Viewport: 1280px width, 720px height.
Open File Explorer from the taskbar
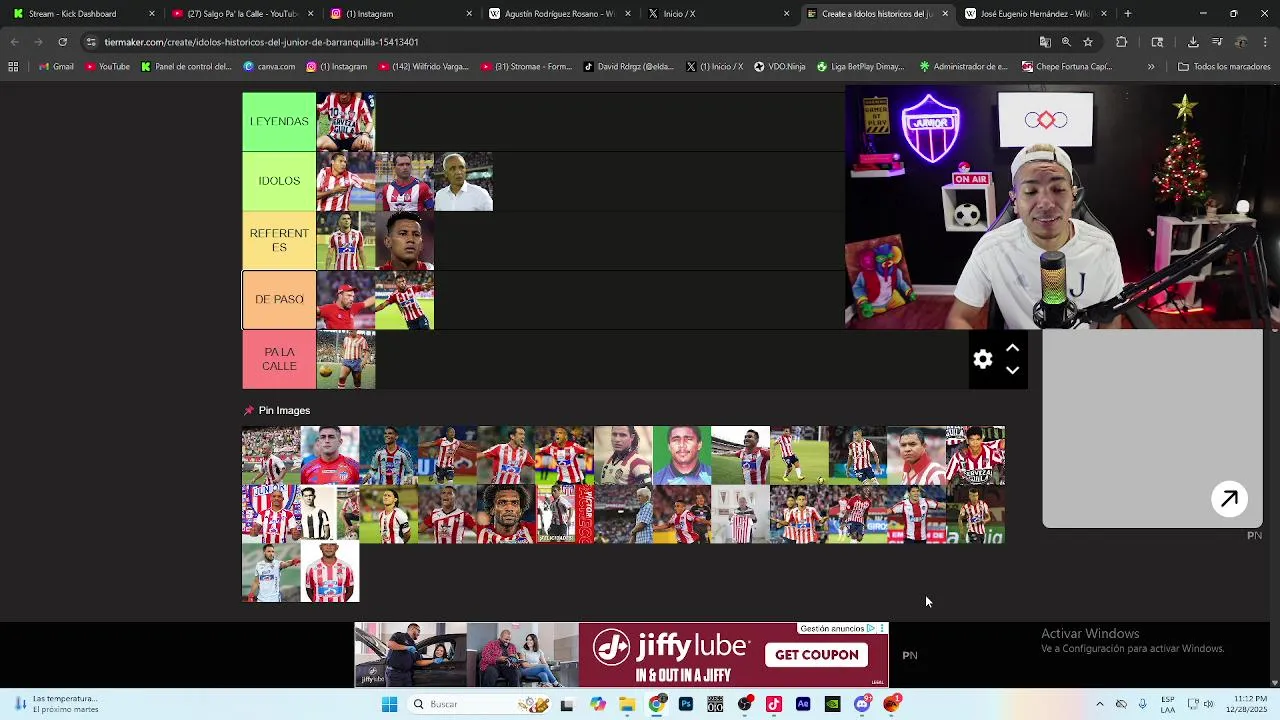pos(627,704)
